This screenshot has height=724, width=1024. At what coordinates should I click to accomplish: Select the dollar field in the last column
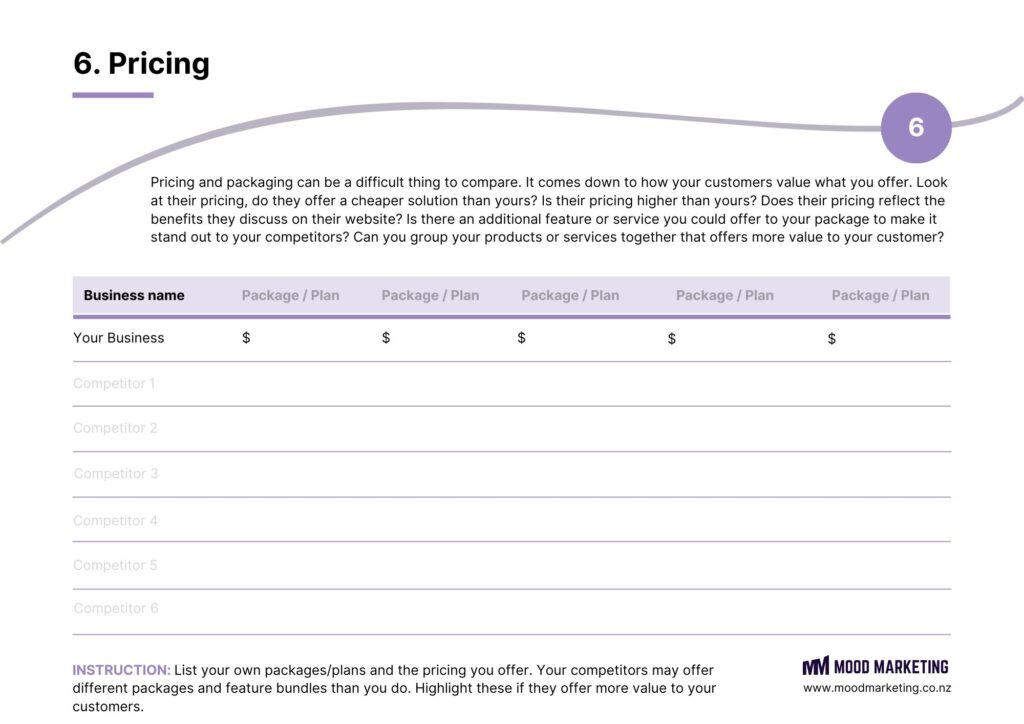coord(832,339)
